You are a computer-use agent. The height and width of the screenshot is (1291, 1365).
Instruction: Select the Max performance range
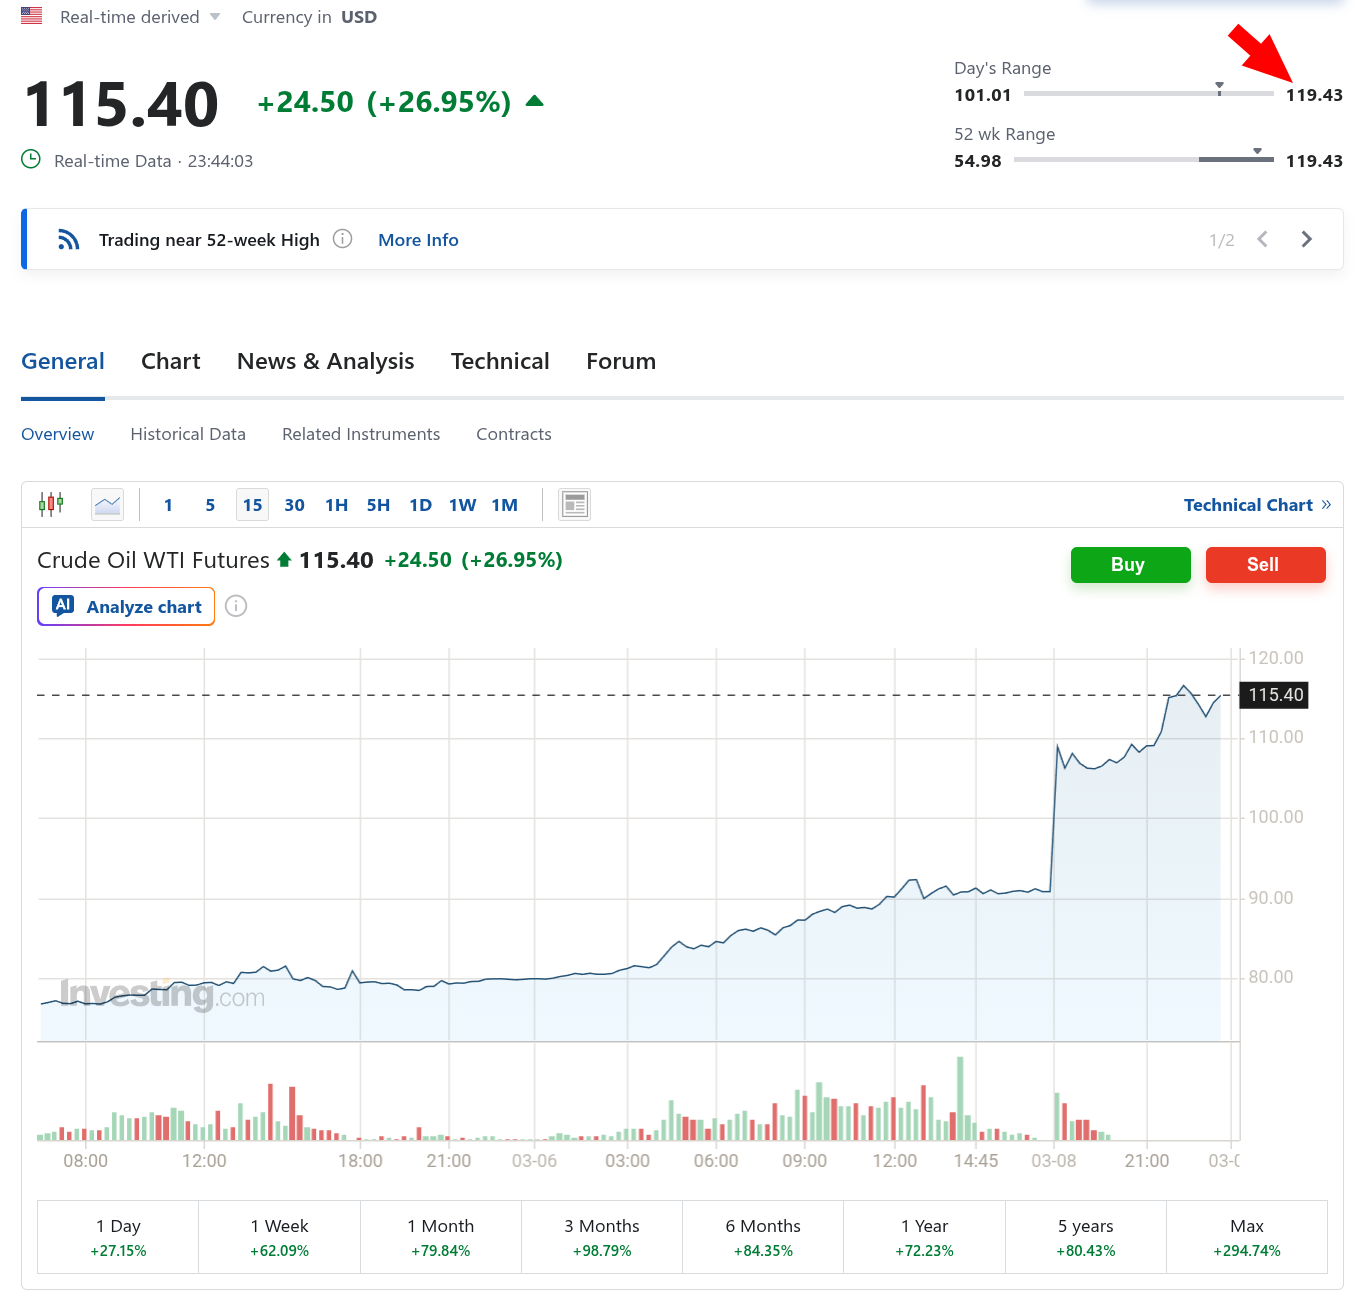[1247, 1237]
